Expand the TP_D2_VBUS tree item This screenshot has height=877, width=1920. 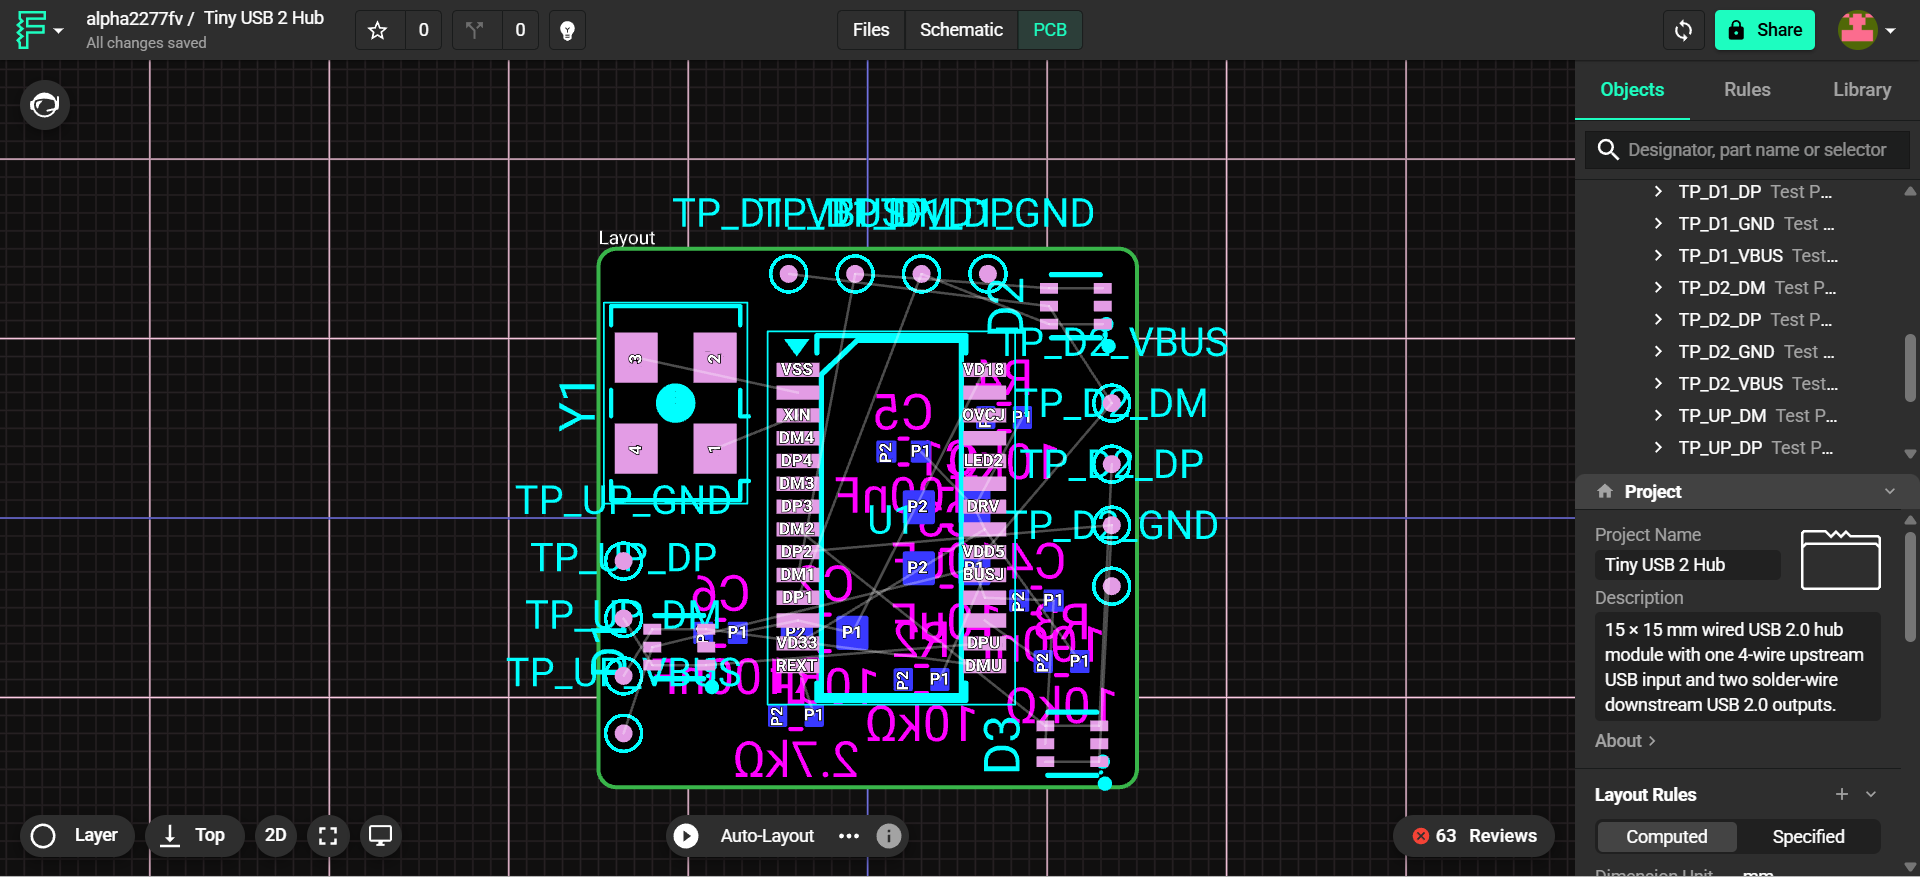[1658, 383]
